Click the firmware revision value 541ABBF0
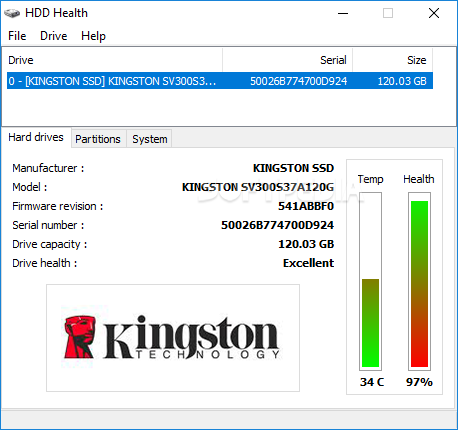This screenshot has height=430, width=458. click(x=306, y=206)
